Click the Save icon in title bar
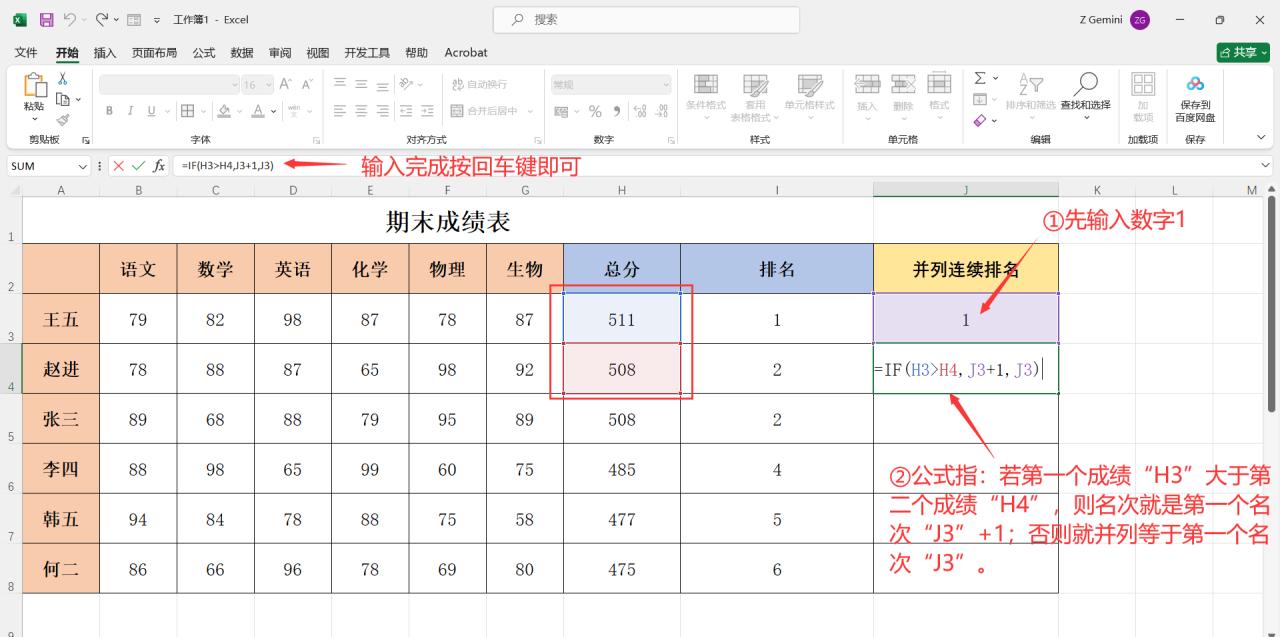The width and height of the screenshot is (1280, 637). (46, 19)
